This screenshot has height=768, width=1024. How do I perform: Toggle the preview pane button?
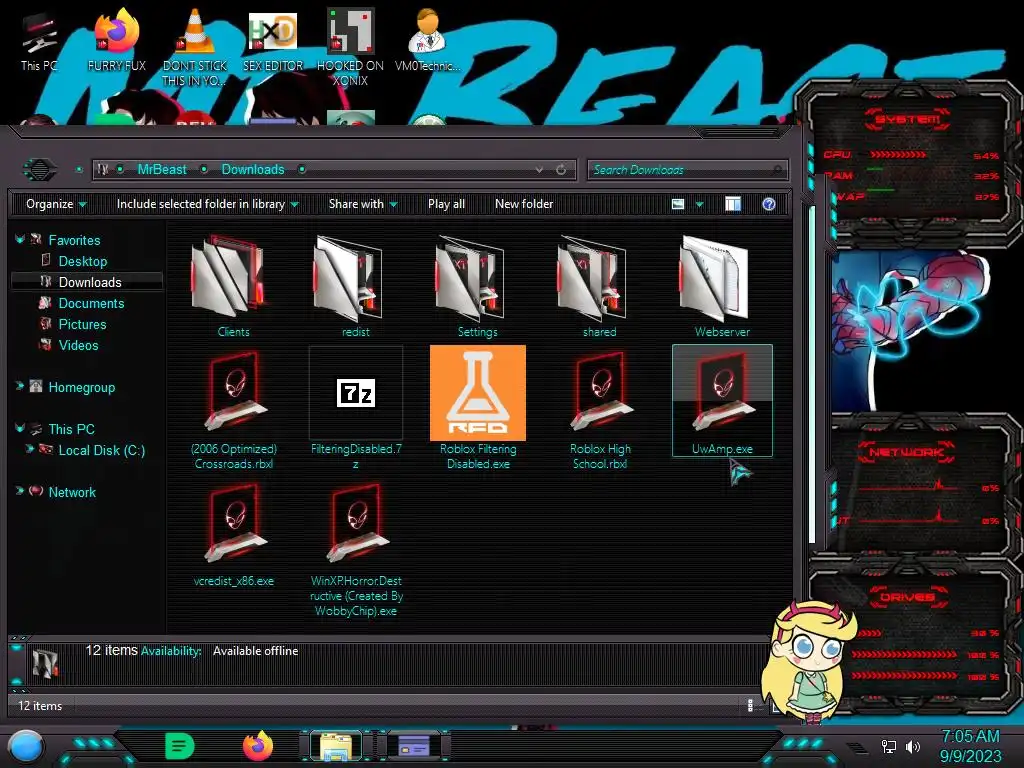click(733, 204)
